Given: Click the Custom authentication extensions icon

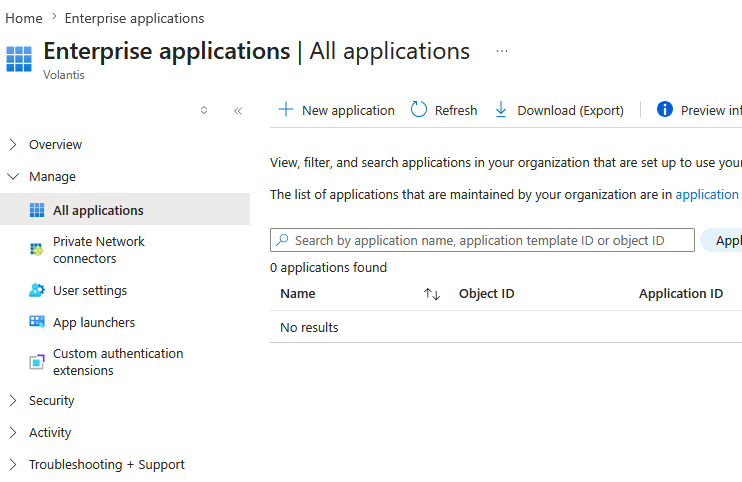Looking at the screenshot, I should [x=37, y=362].
